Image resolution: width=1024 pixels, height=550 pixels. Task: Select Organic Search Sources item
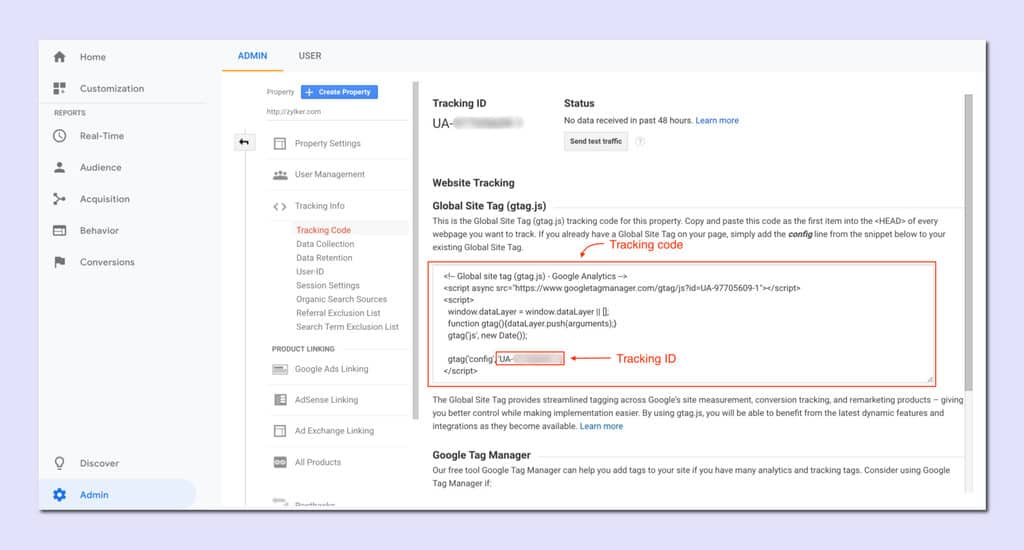(342, 299)
